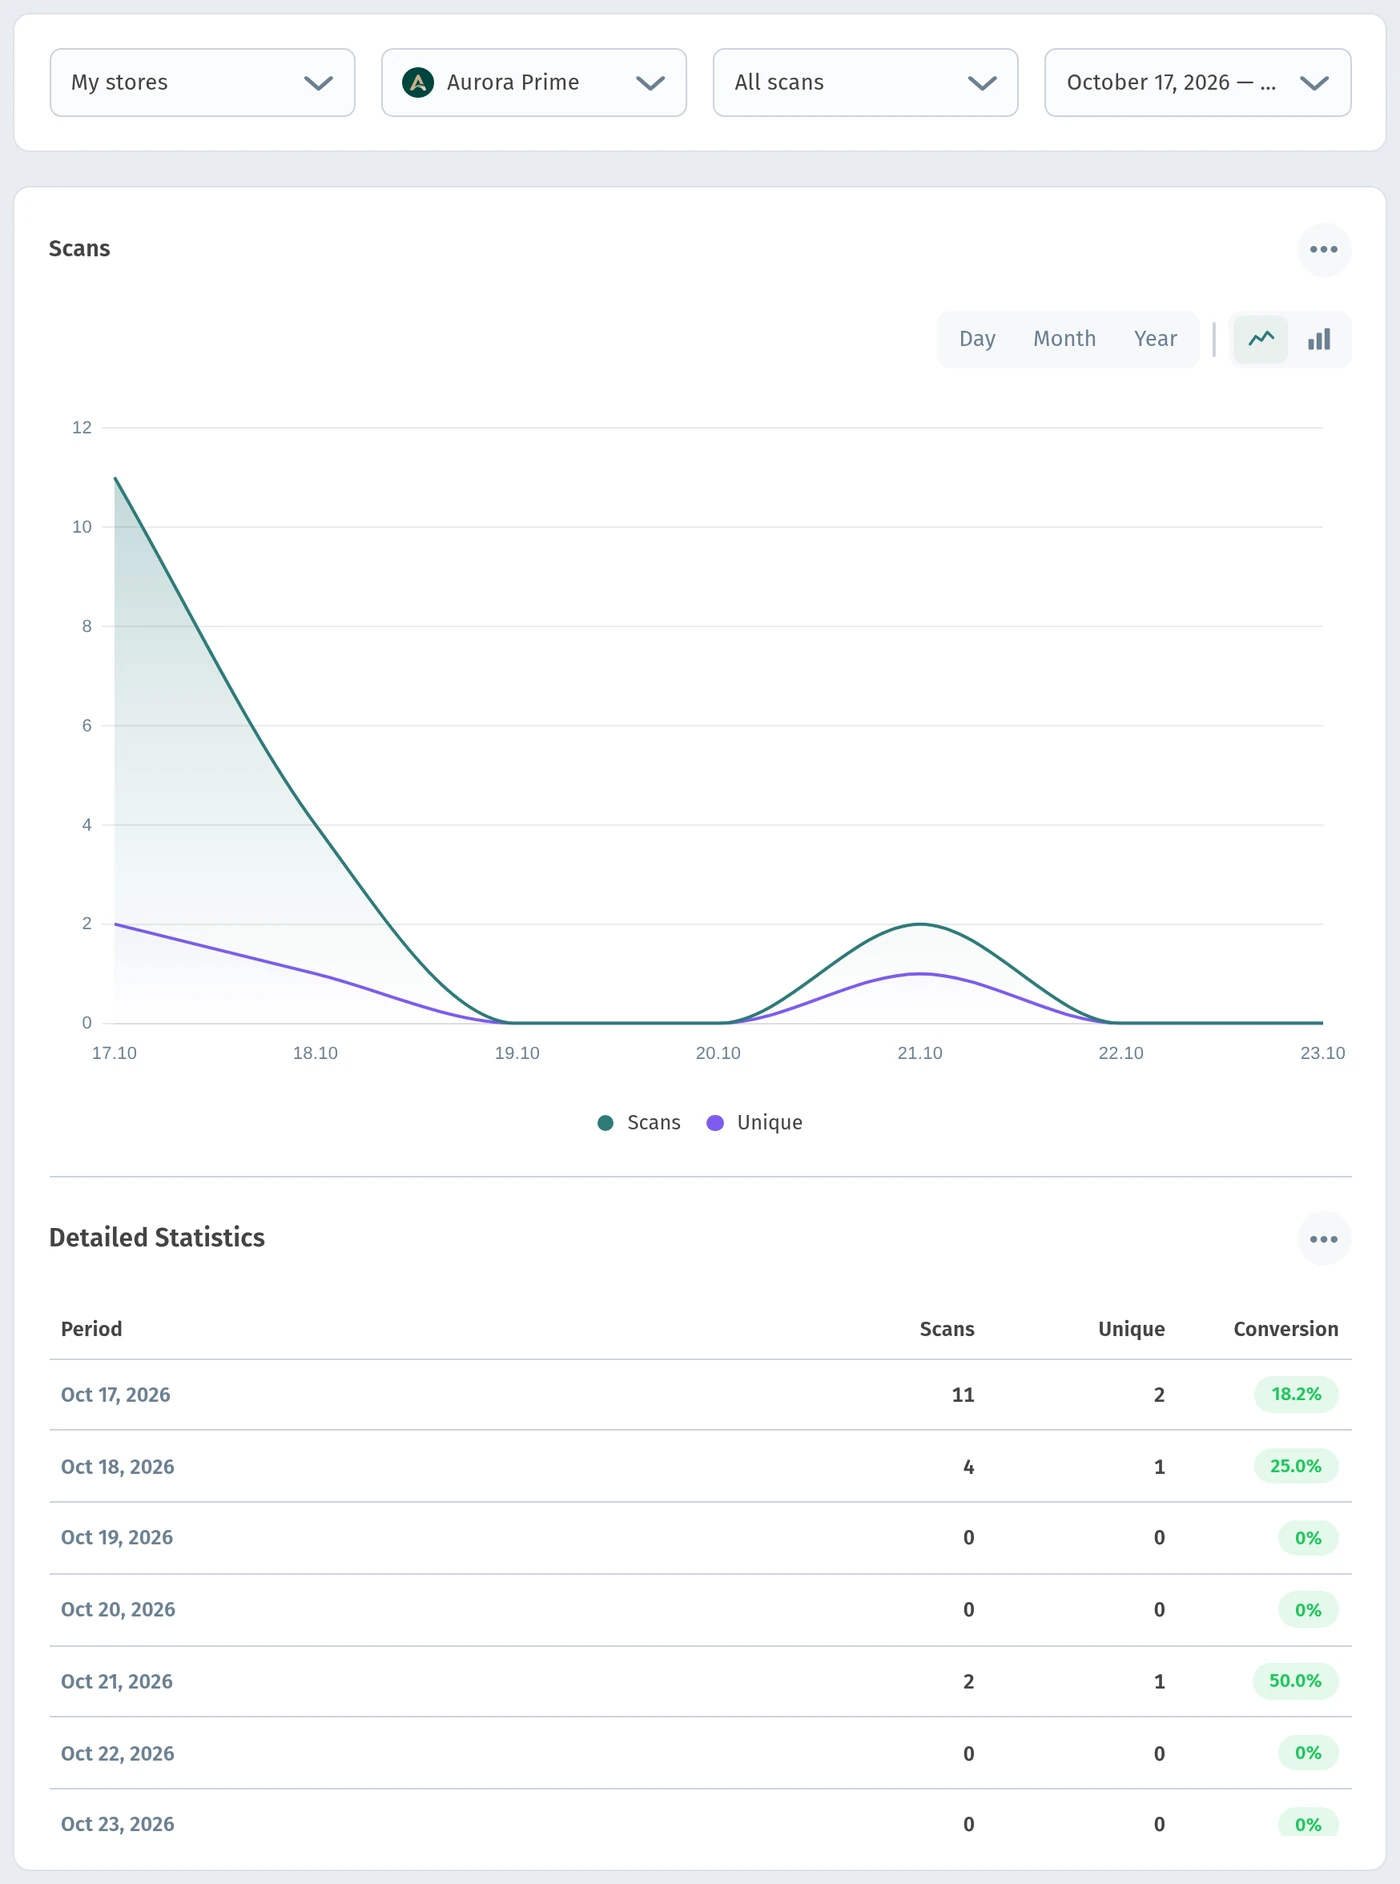Viewport: 1400px width, 1884px height.
Task: Open Detailed Statistics more options menu
Action: pos(1324,1239)
